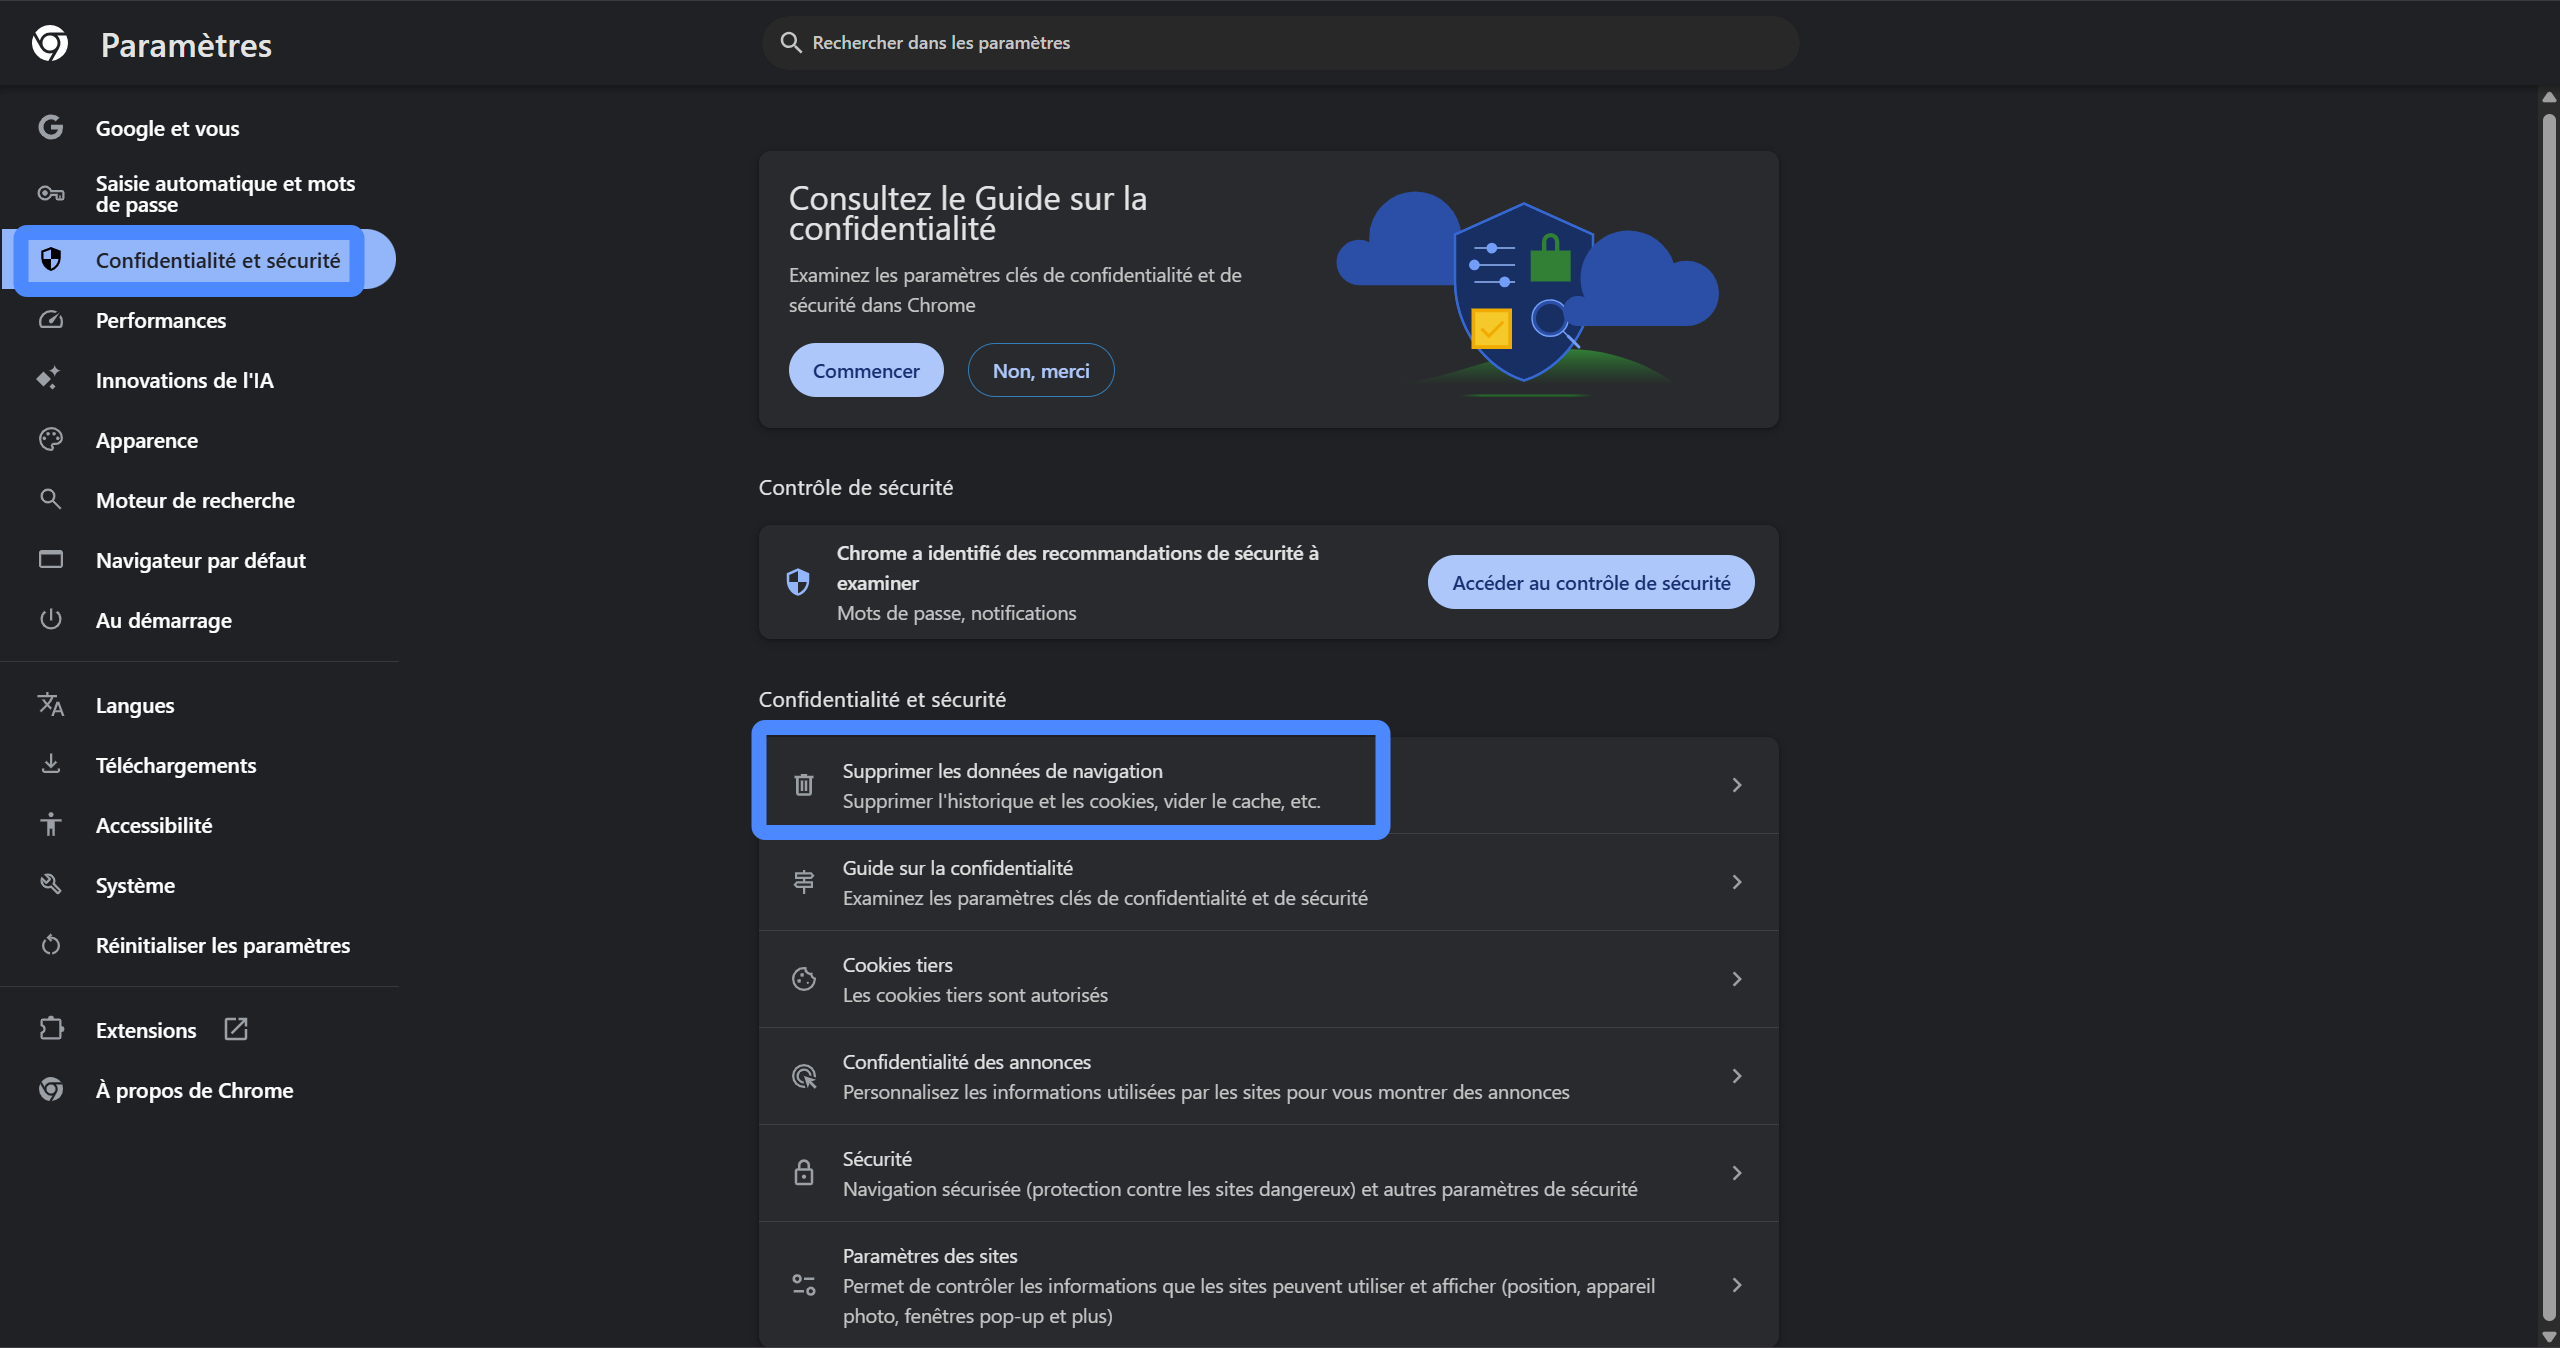Click the search magnifier icon in the top bar
Viewport: 2560px width, 1348px height.
click(791, 42)
